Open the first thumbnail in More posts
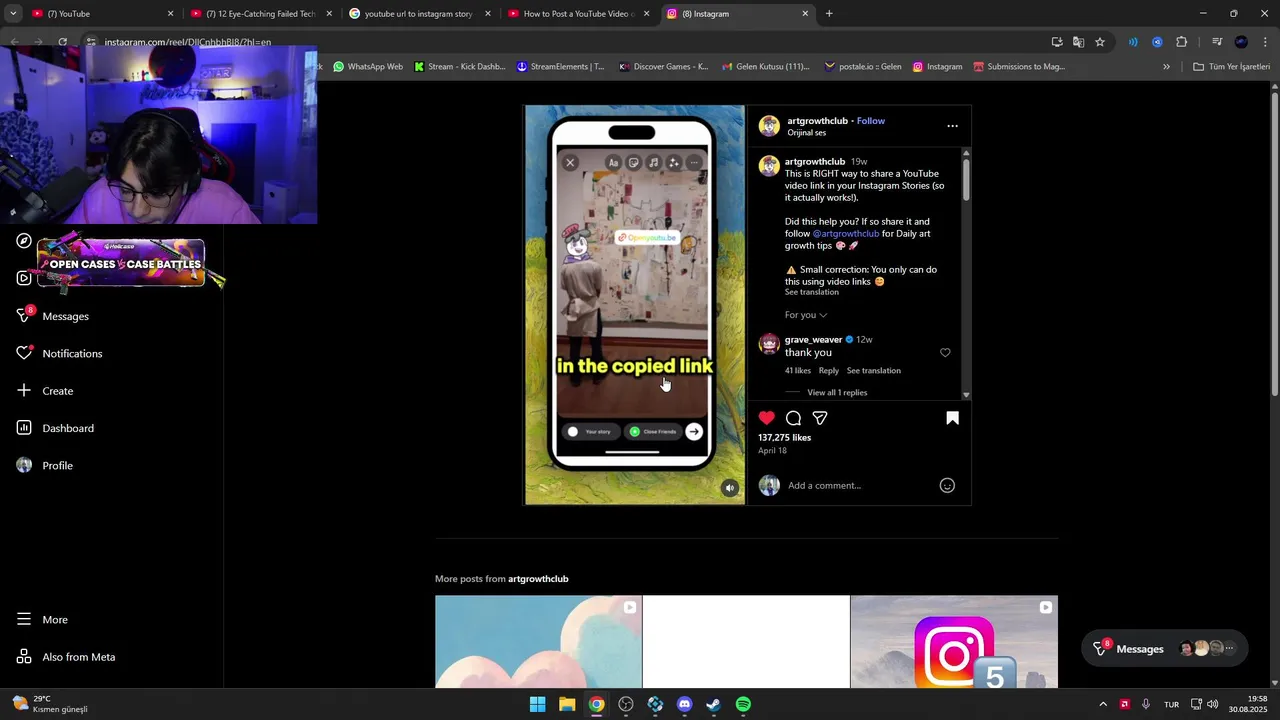The height and width of the screenshot is (720, 1280). (538, 642)
